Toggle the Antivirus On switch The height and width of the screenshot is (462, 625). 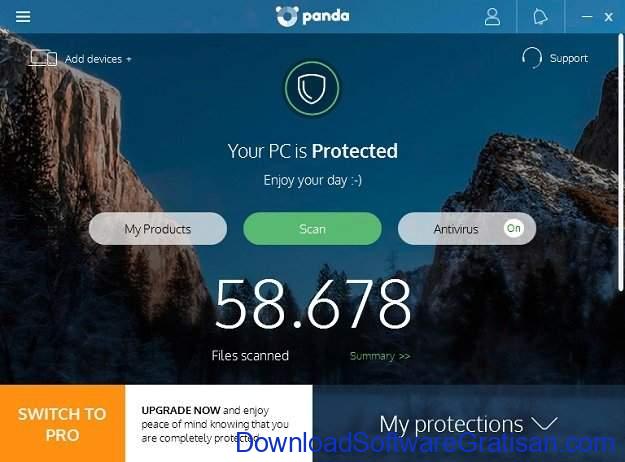pyautogui.click(x=513, y=228)
